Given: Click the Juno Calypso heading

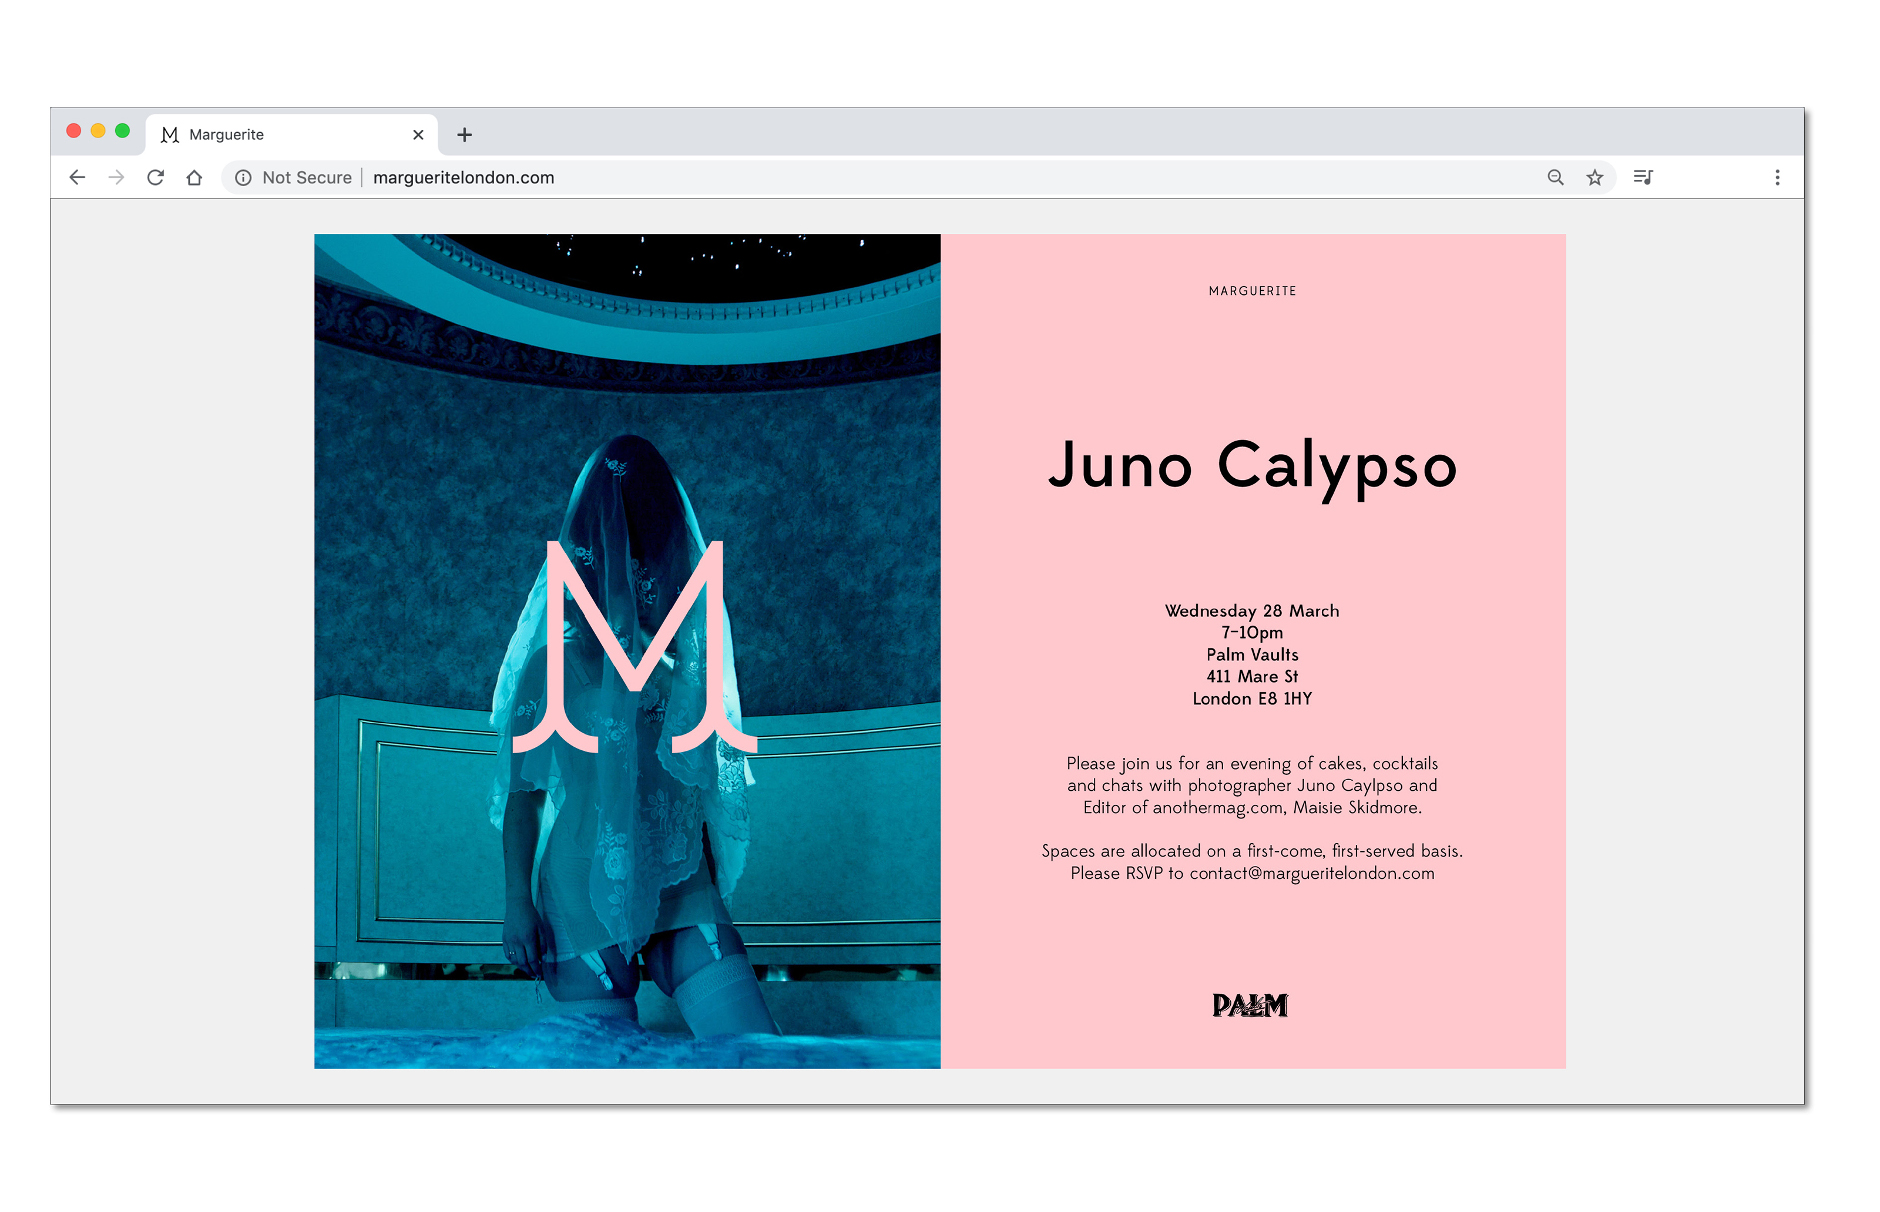Looking at the screenshot, I should (x=1252, y=466).
